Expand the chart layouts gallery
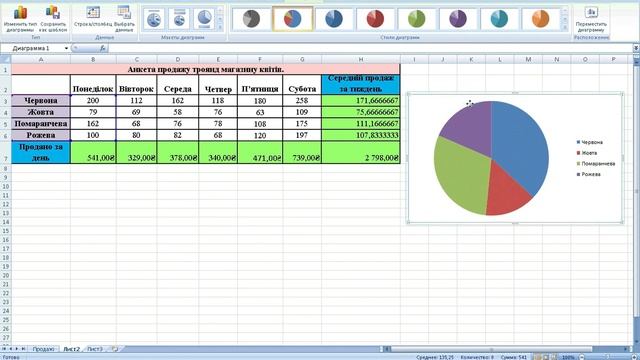 point(220,27)
